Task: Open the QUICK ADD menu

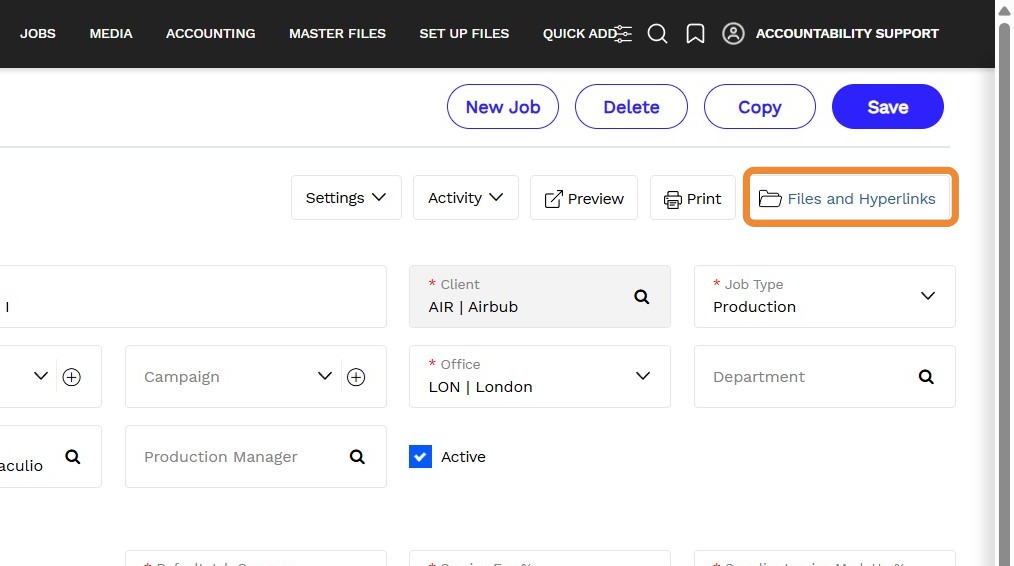Action: 578,34
